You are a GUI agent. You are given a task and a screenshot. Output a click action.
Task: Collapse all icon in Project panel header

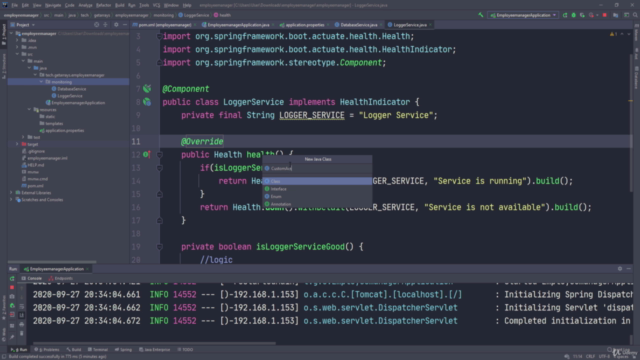coord(105,25)
